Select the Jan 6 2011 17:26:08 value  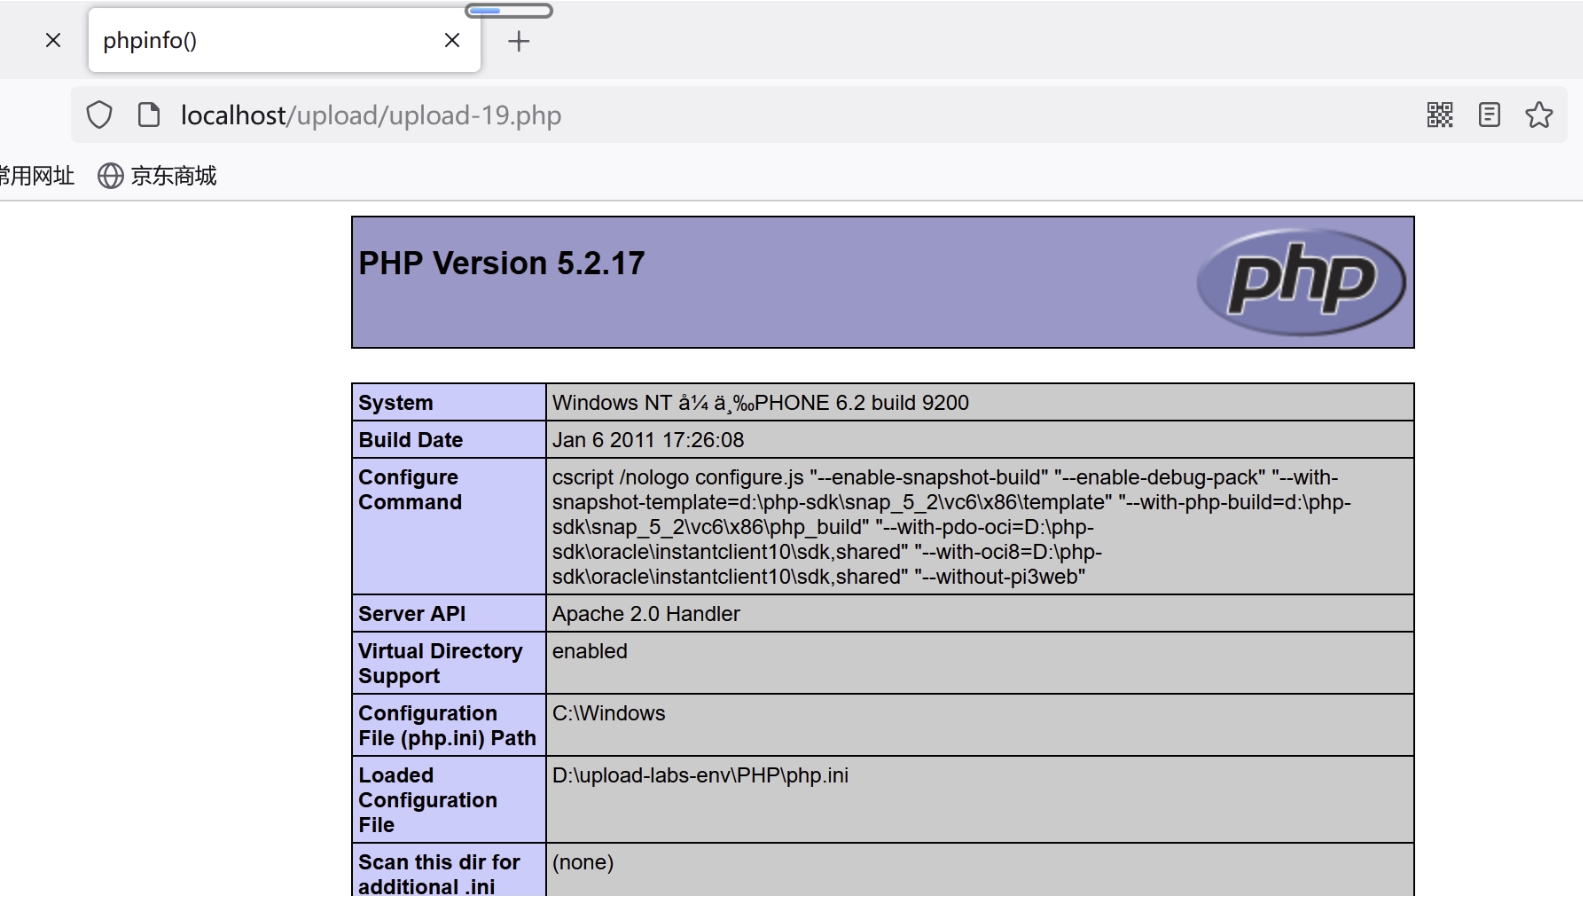(x=648, y=439)
